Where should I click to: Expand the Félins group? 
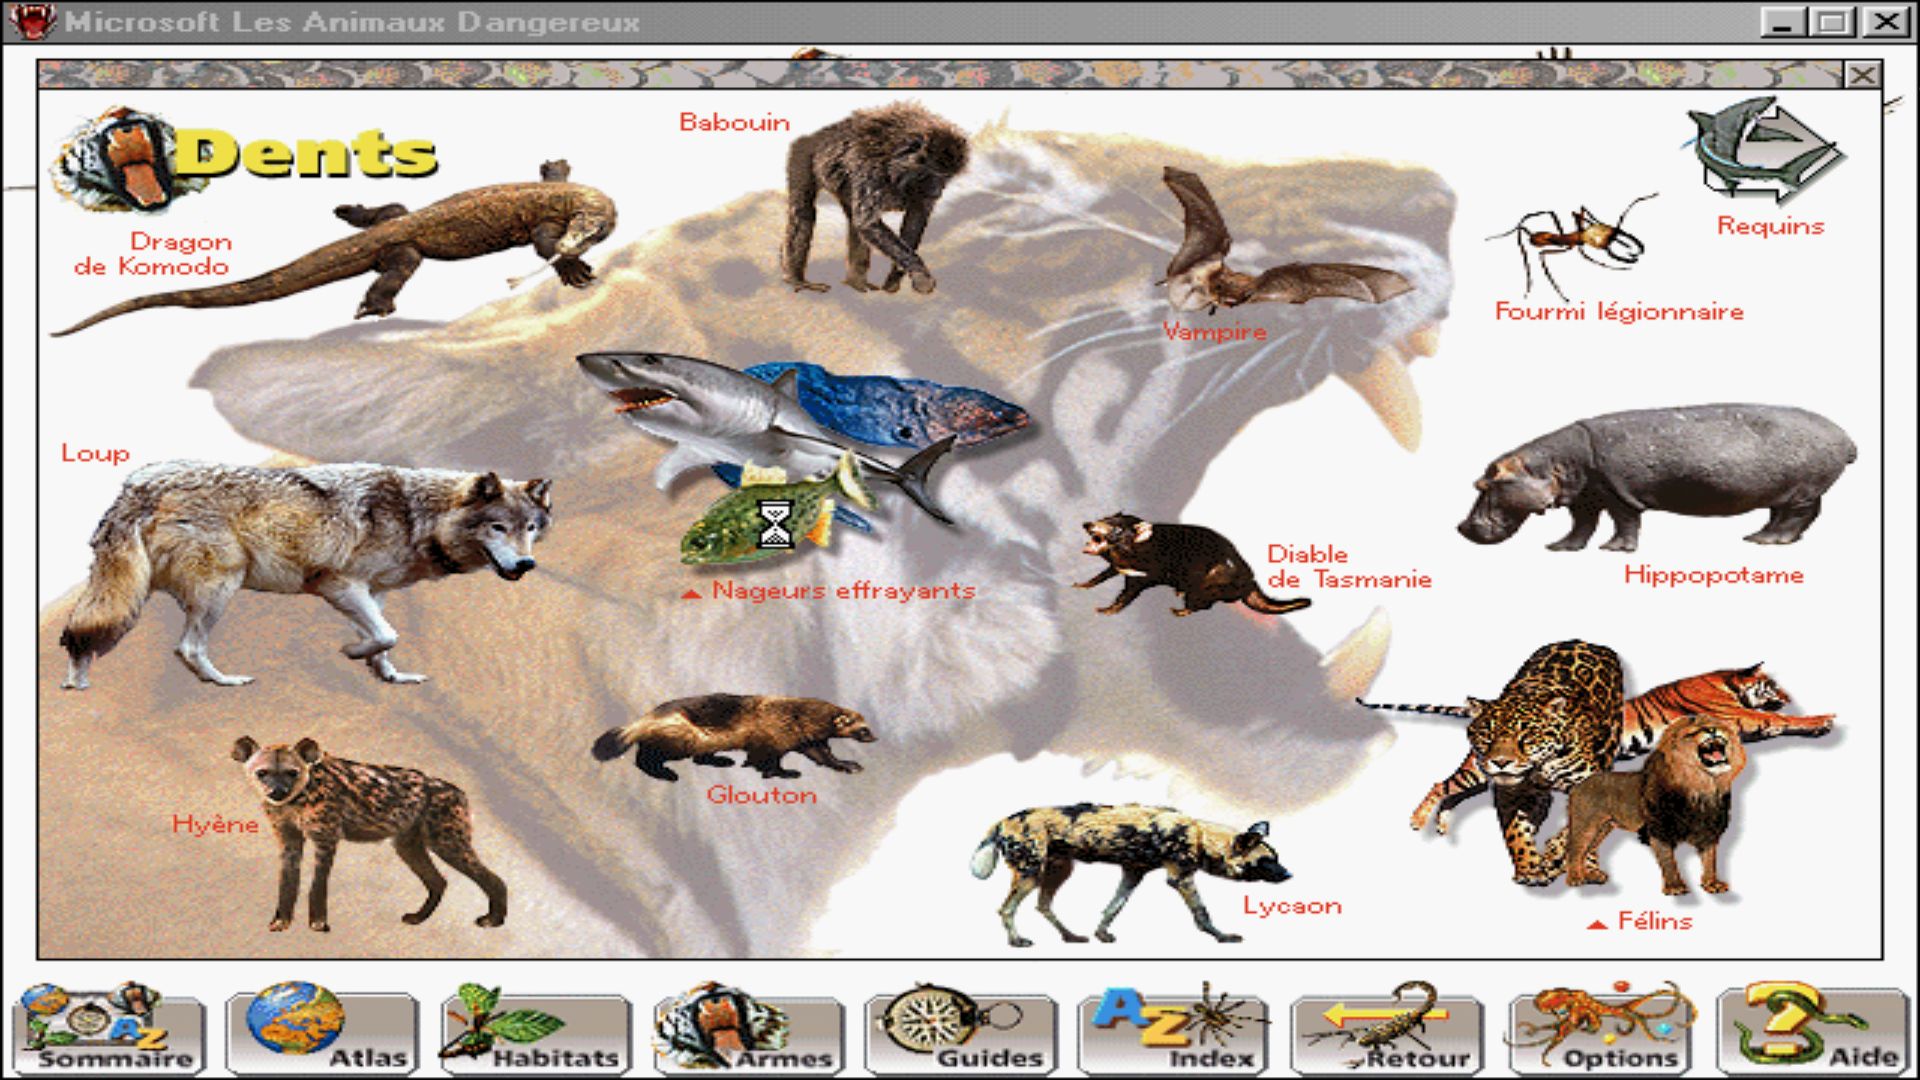[x=1640, y=921]
